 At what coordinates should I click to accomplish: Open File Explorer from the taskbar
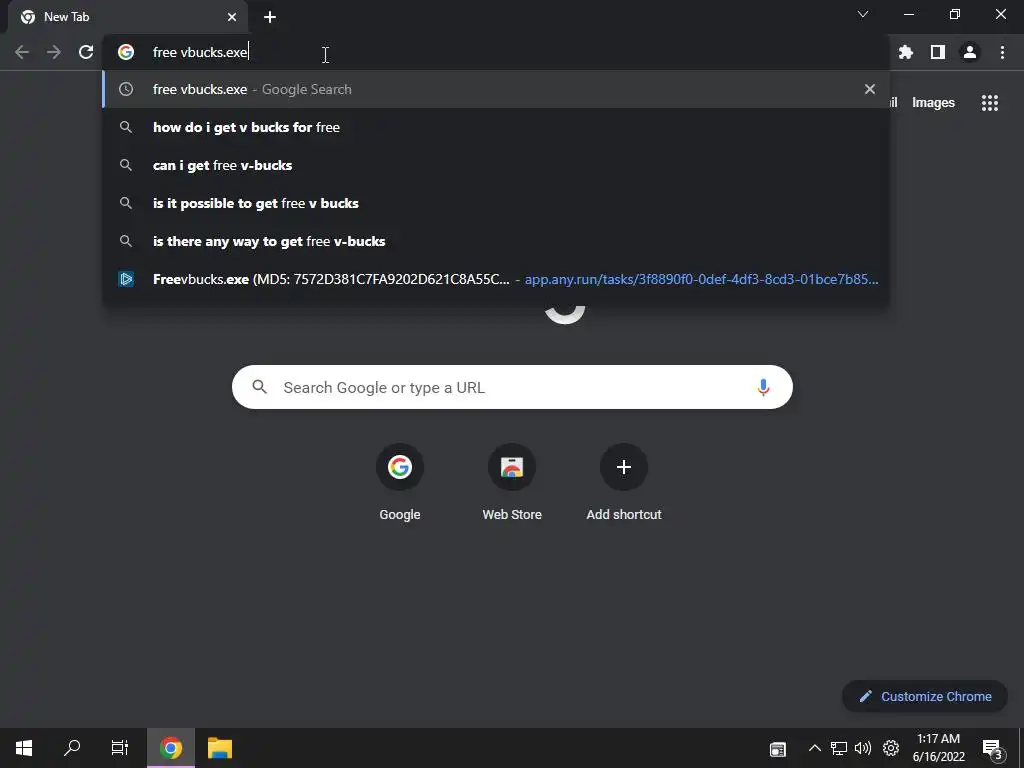click(220, 748)
